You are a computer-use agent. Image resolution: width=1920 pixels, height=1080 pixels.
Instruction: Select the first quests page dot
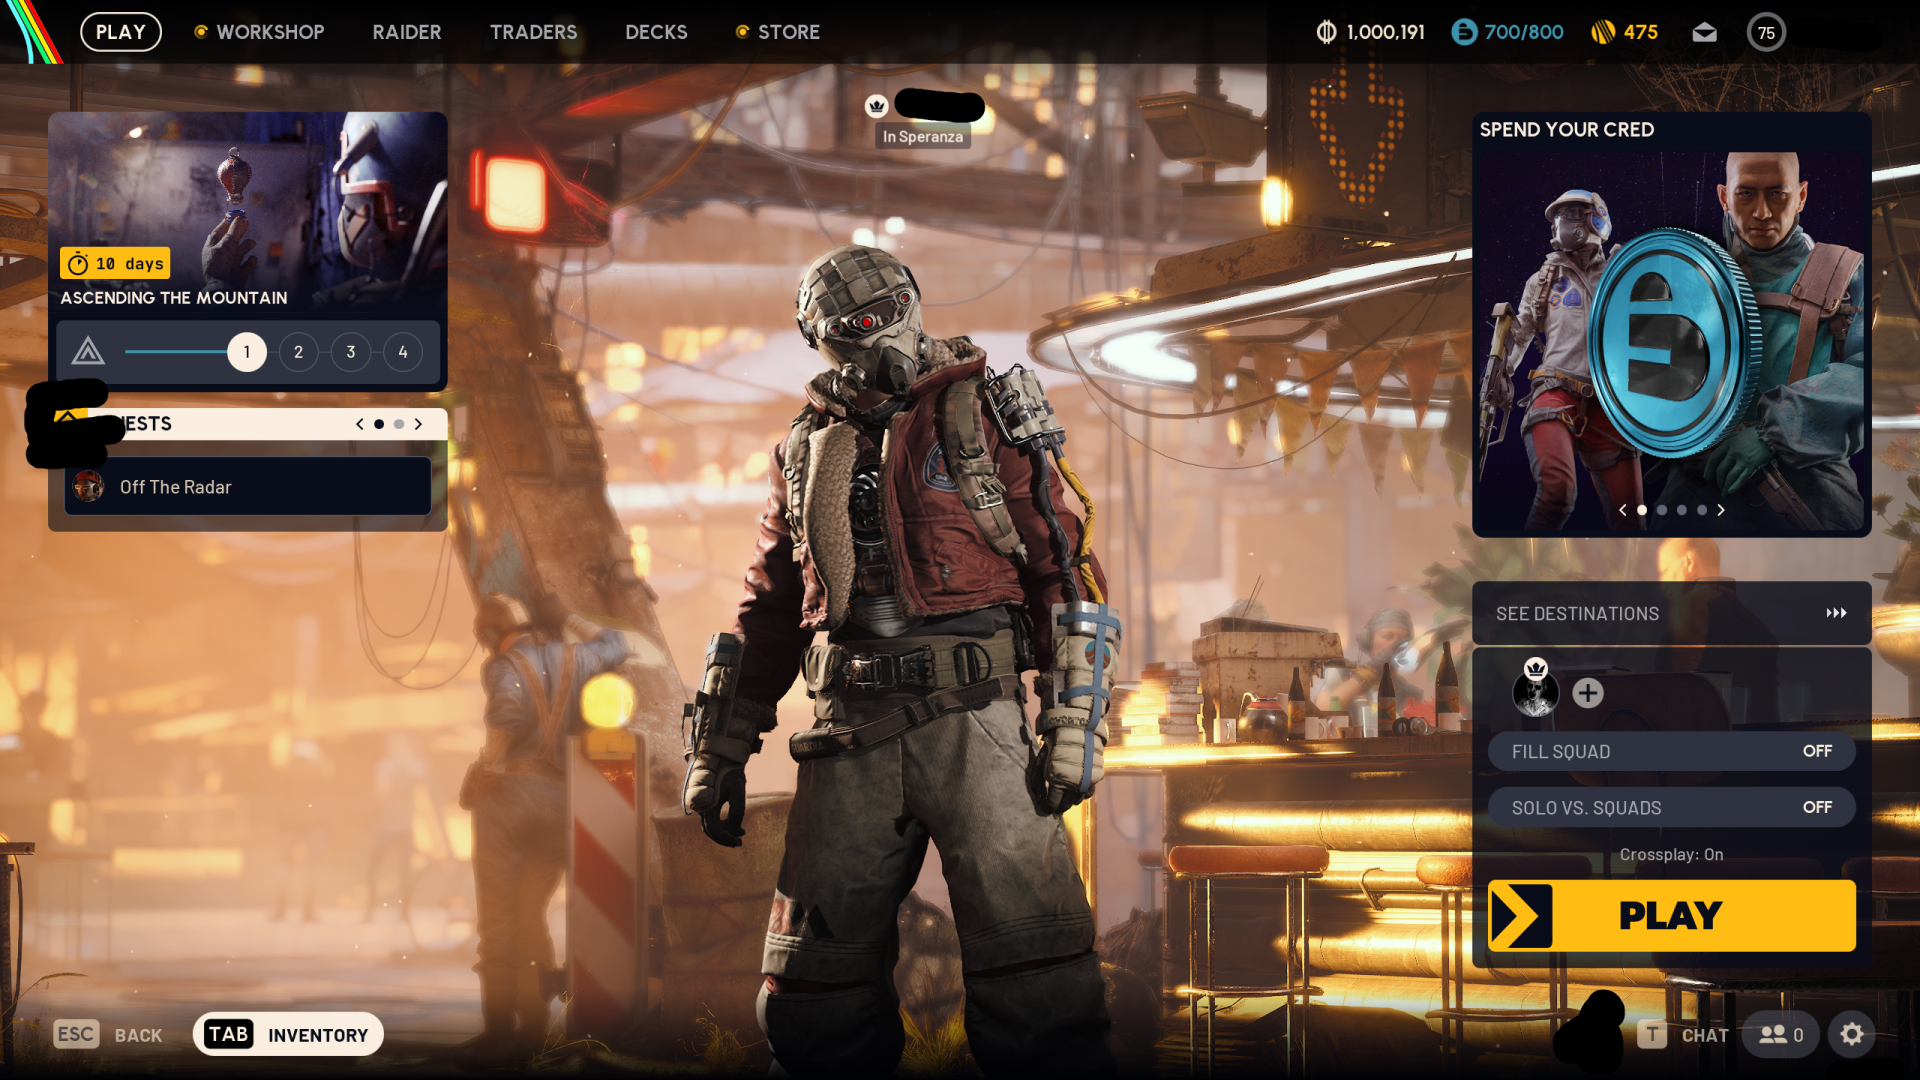(379, 424)
